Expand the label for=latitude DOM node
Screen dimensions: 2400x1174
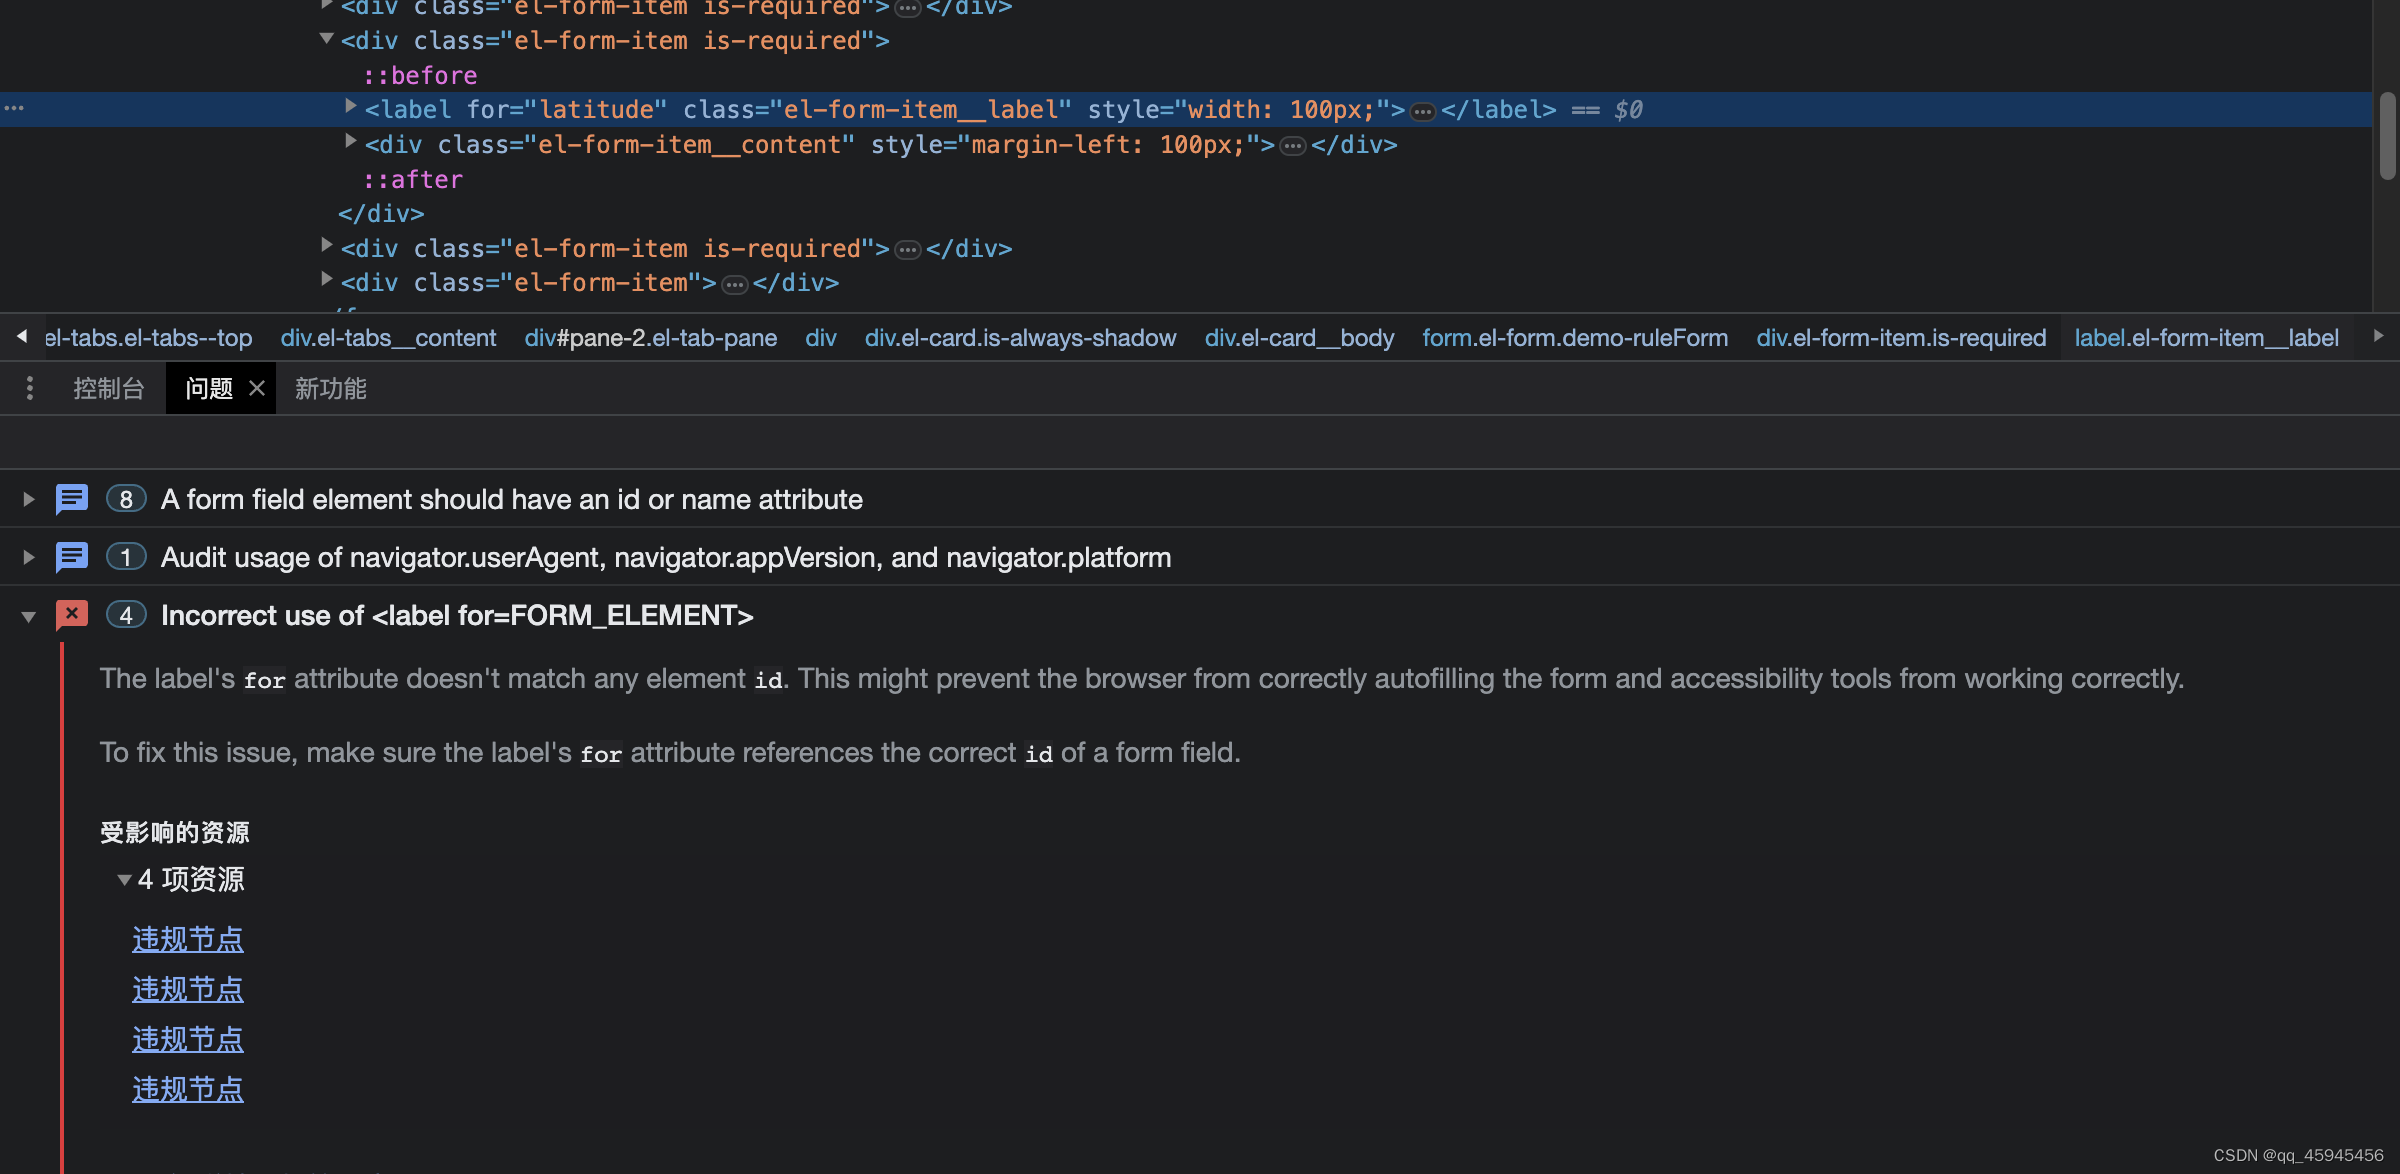coord(350,106)
